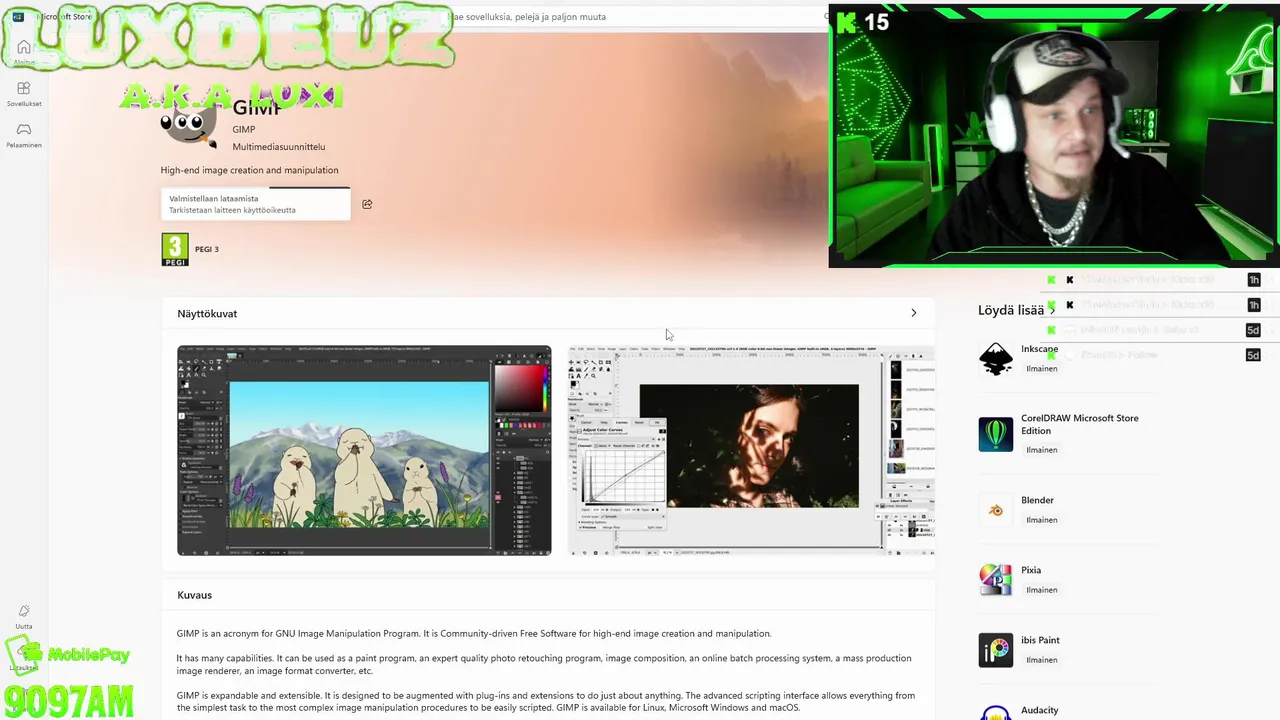
Task: Open the ibis Paint app title
Action: 1040,640
